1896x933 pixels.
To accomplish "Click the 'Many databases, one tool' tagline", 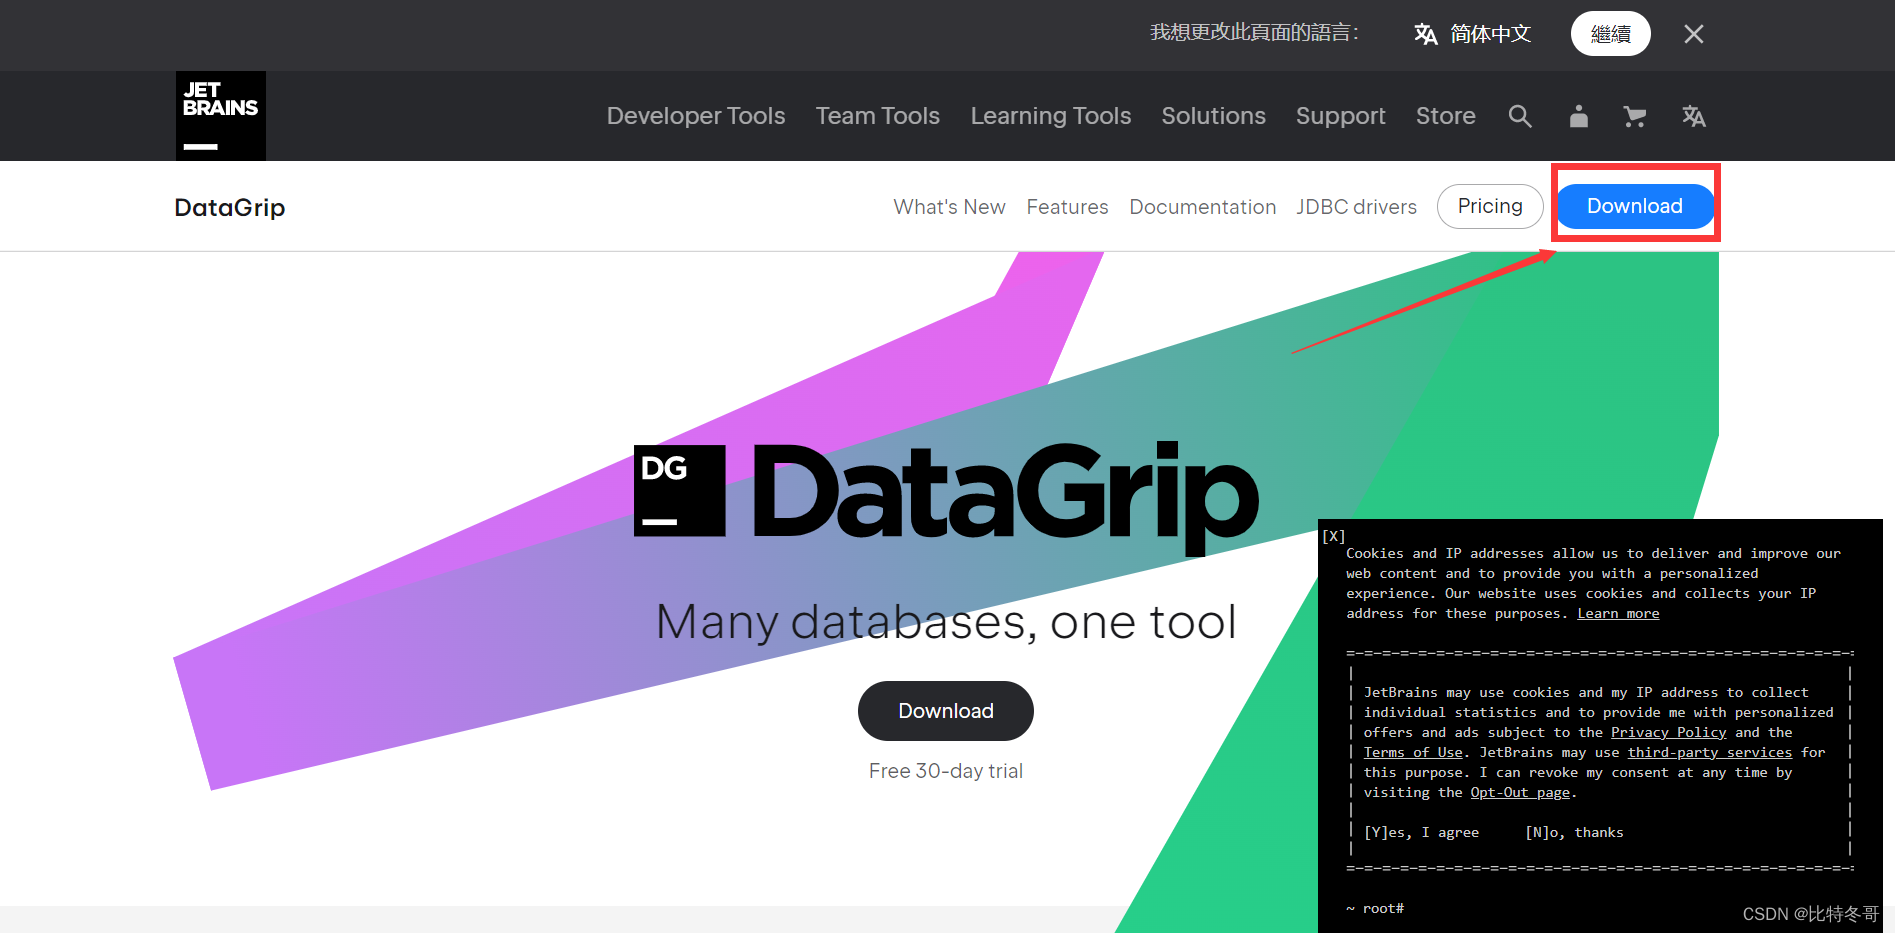I will click(x=946, y=622).
